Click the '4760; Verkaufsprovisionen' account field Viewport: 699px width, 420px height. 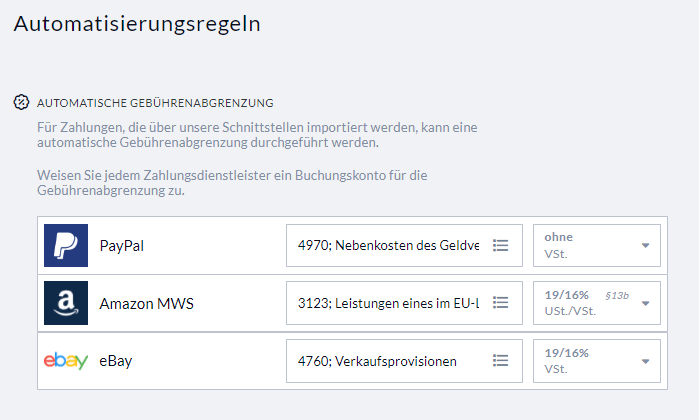click(378, 361)
